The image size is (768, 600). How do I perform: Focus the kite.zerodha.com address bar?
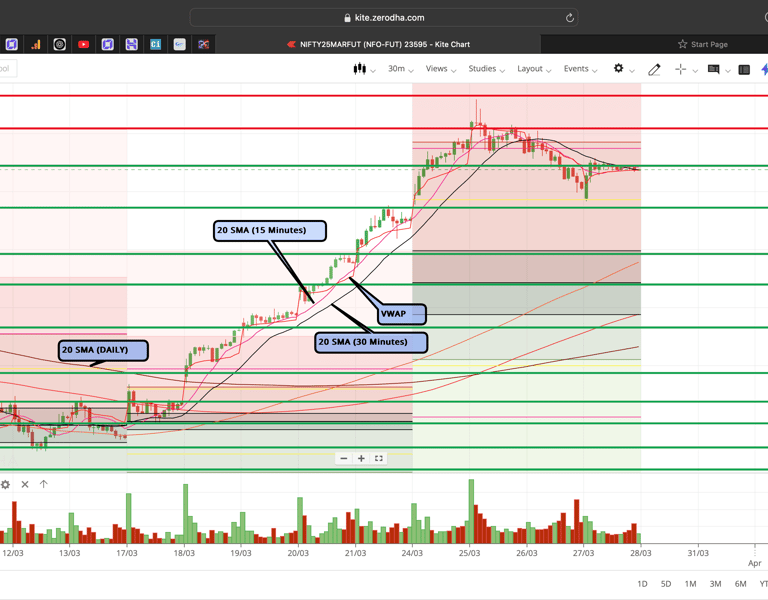pyautogui.click(x=384, y=18)
